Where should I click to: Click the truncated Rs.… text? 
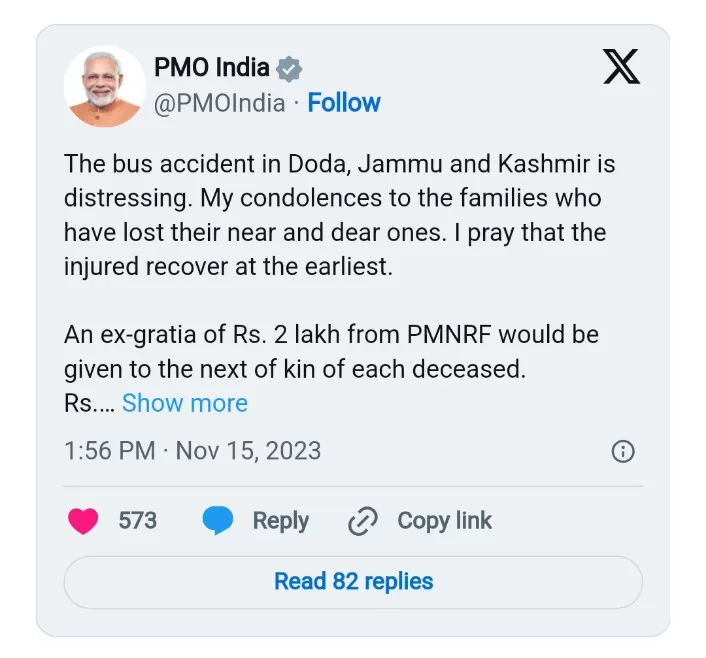point(89,403)
